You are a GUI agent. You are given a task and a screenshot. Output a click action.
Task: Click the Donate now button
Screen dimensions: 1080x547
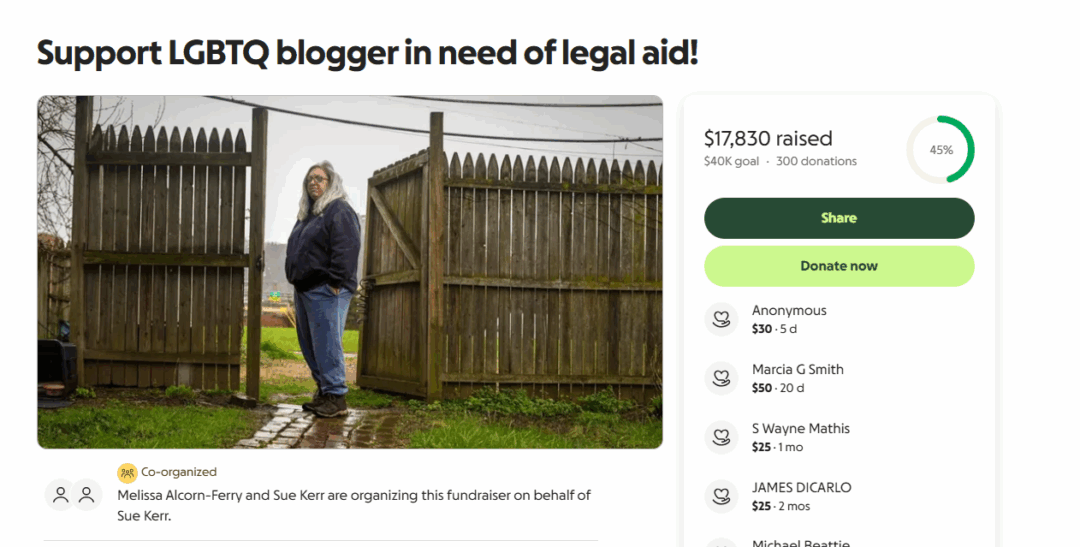tap(839, 266)
